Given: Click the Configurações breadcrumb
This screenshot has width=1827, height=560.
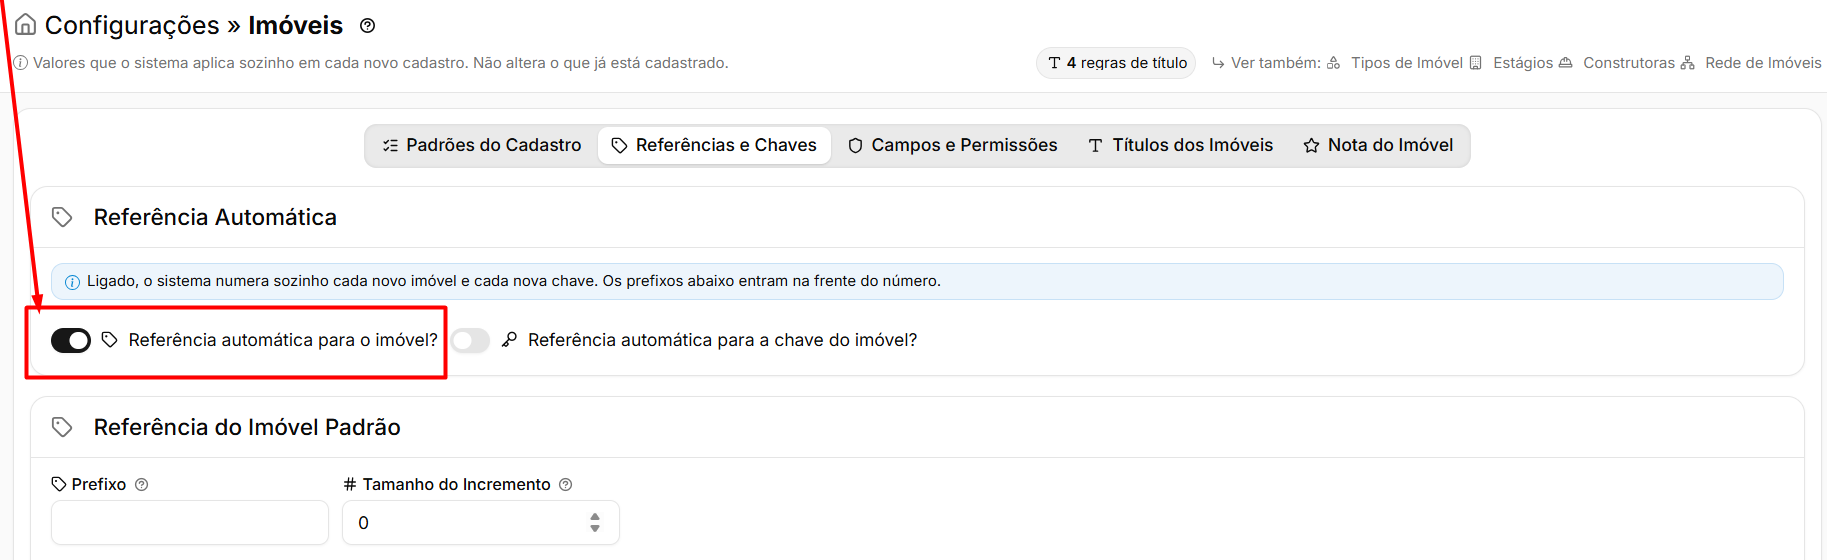Looking at the screenshot, I should [x=132, y=25].
